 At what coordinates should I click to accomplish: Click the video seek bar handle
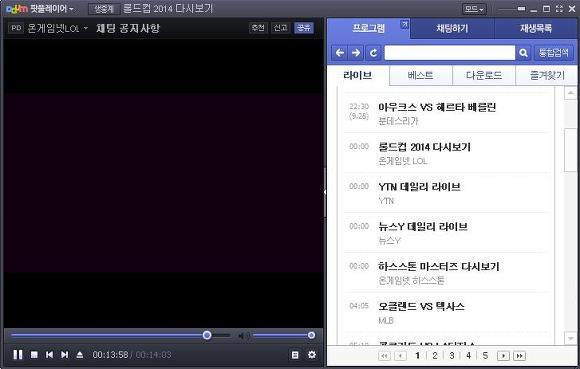coord(207,335)
